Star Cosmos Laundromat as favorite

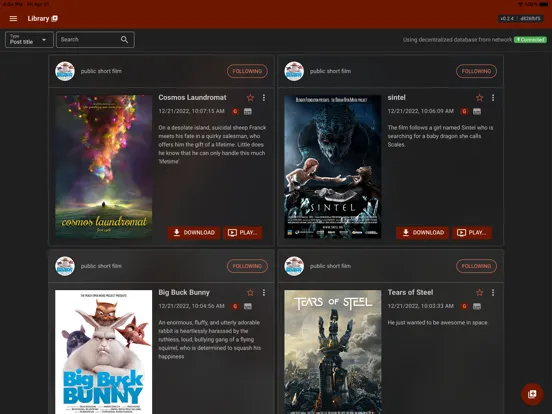click(x=250, y=98)
